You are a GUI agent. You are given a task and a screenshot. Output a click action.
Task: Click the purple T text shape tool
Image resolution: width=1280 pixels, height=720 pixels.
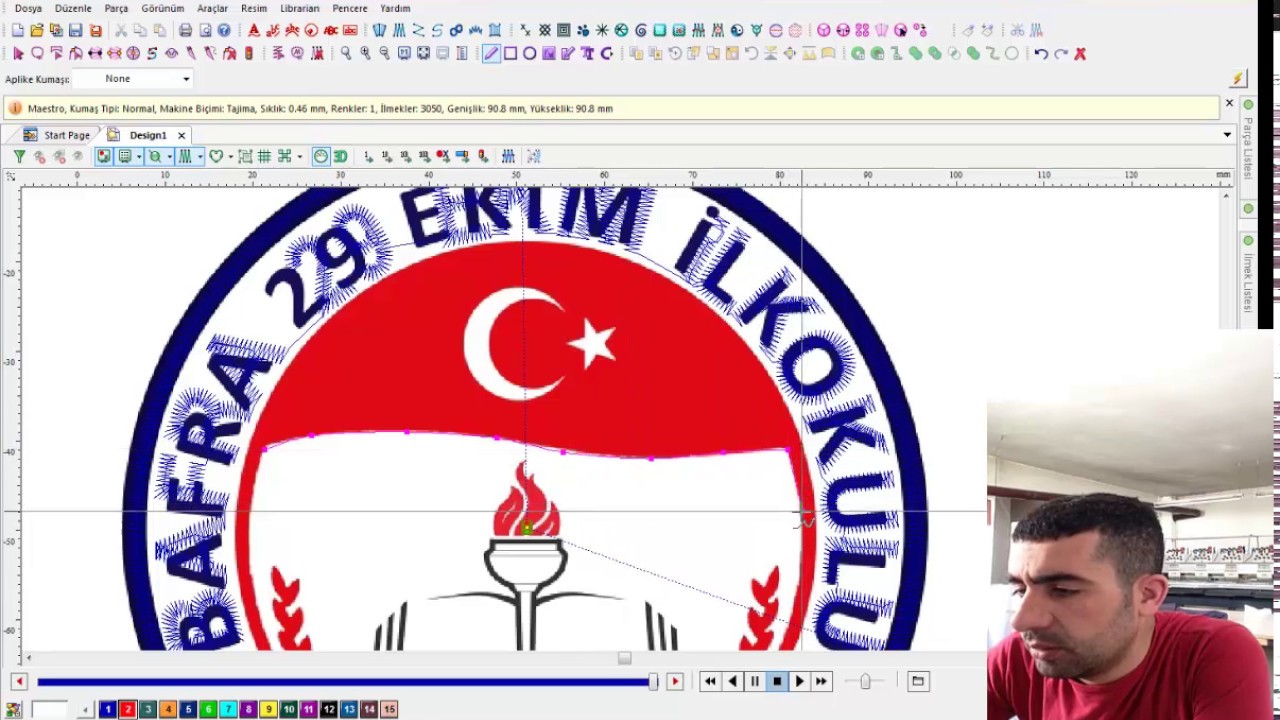(587, 54)
